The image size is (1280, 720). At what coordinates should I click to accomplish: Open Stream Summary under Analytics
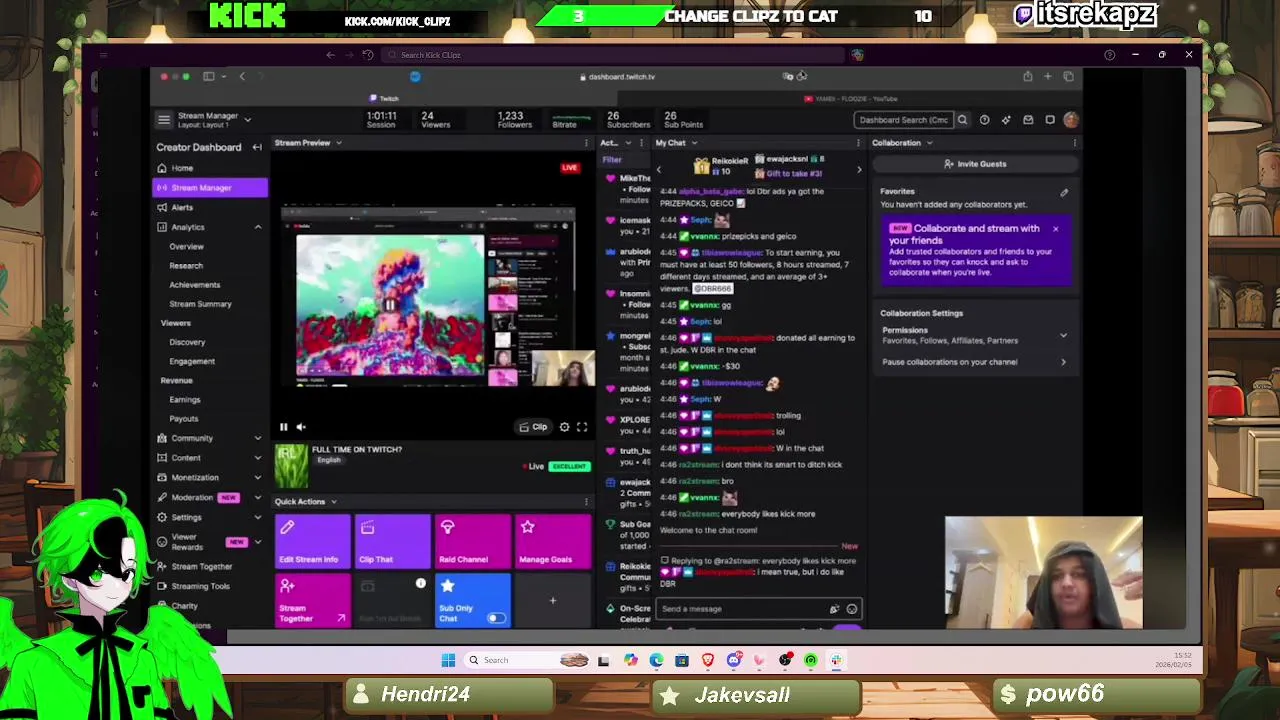tap(200, 304)
